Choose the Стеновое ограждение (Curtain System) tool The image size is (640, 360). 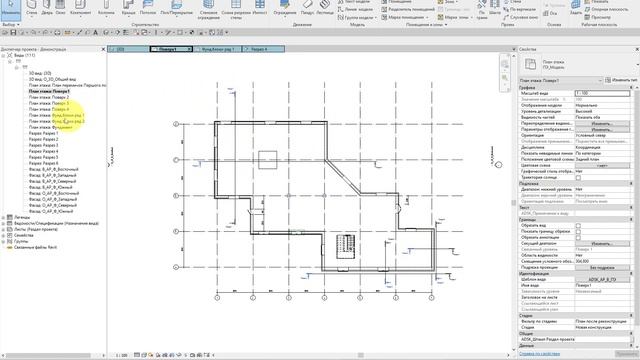click(x=209, y=10)
